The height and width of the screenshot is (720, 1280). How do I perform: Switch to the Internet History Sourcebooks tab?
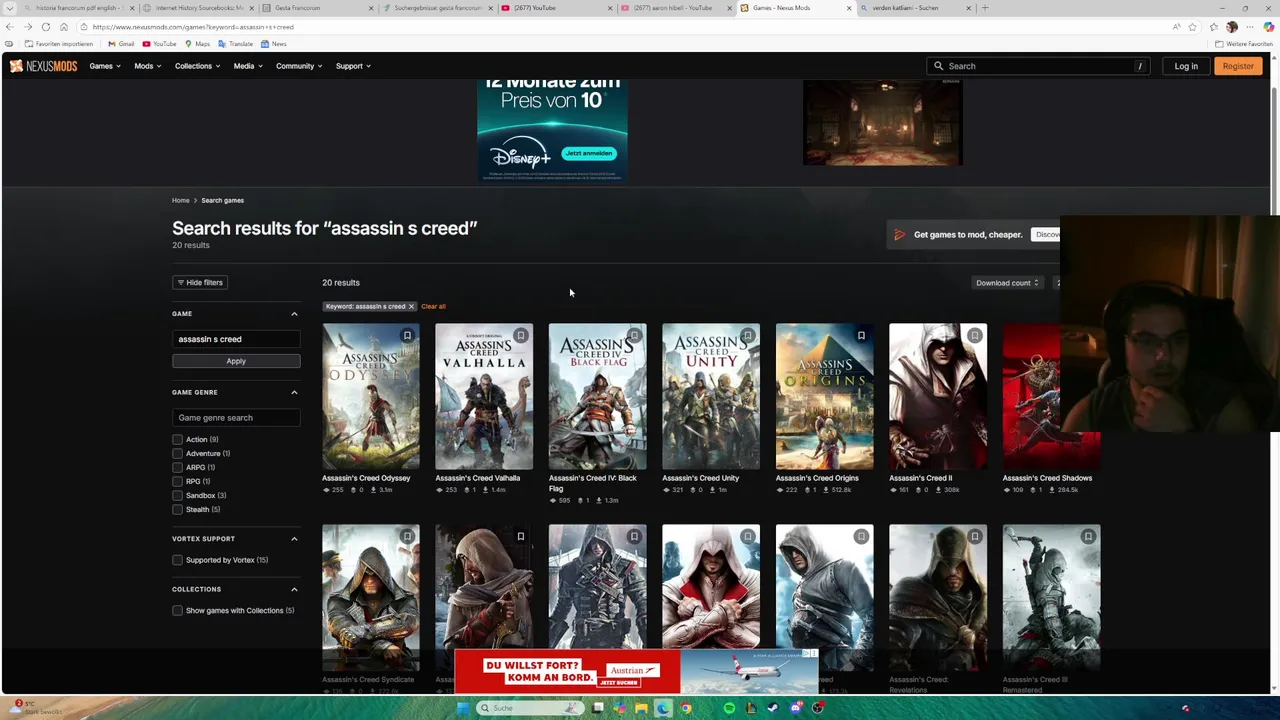click(198, 8)
